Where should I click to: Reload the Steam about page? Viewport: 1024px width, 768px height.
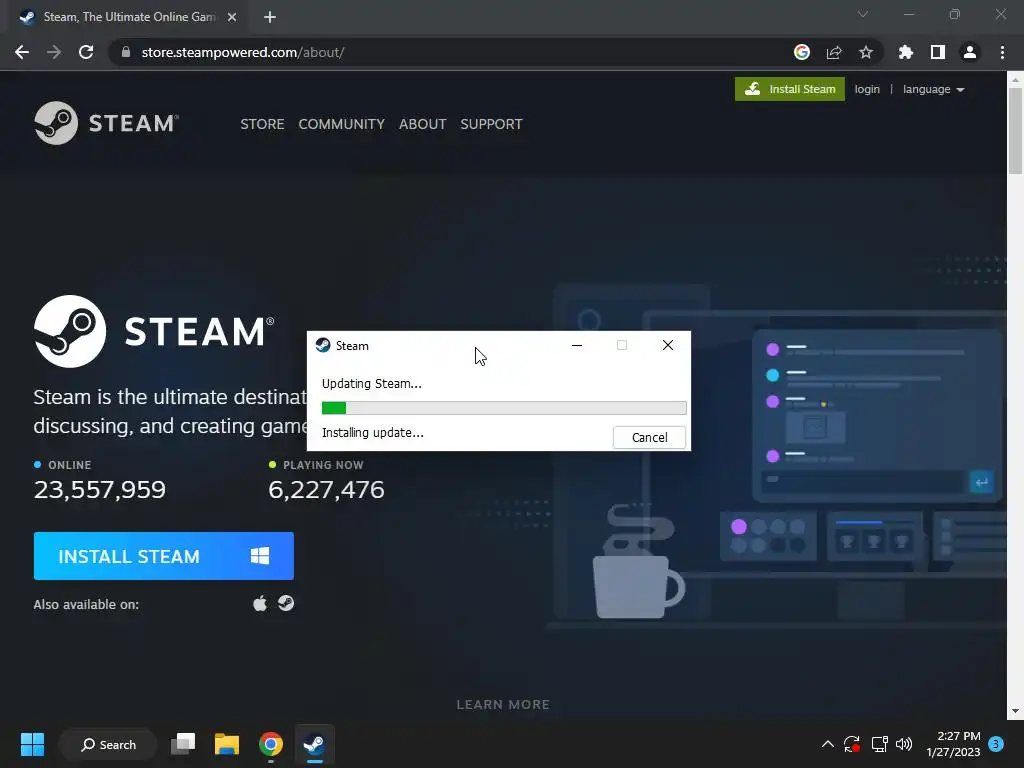tap(86, 52)
